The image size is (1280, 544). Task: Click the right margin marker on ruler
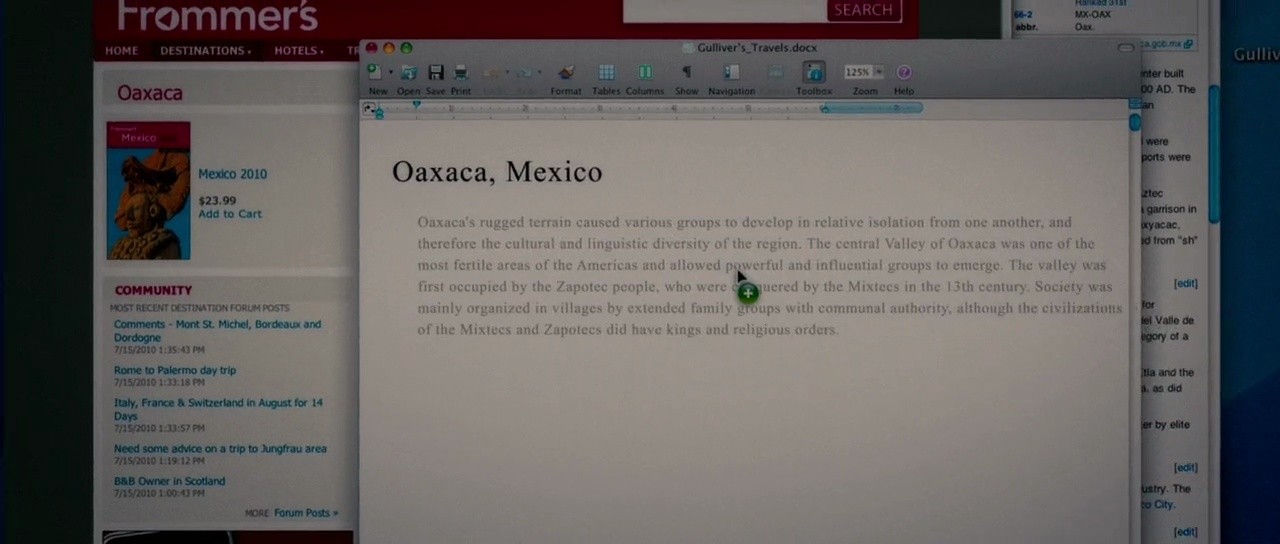824,108
